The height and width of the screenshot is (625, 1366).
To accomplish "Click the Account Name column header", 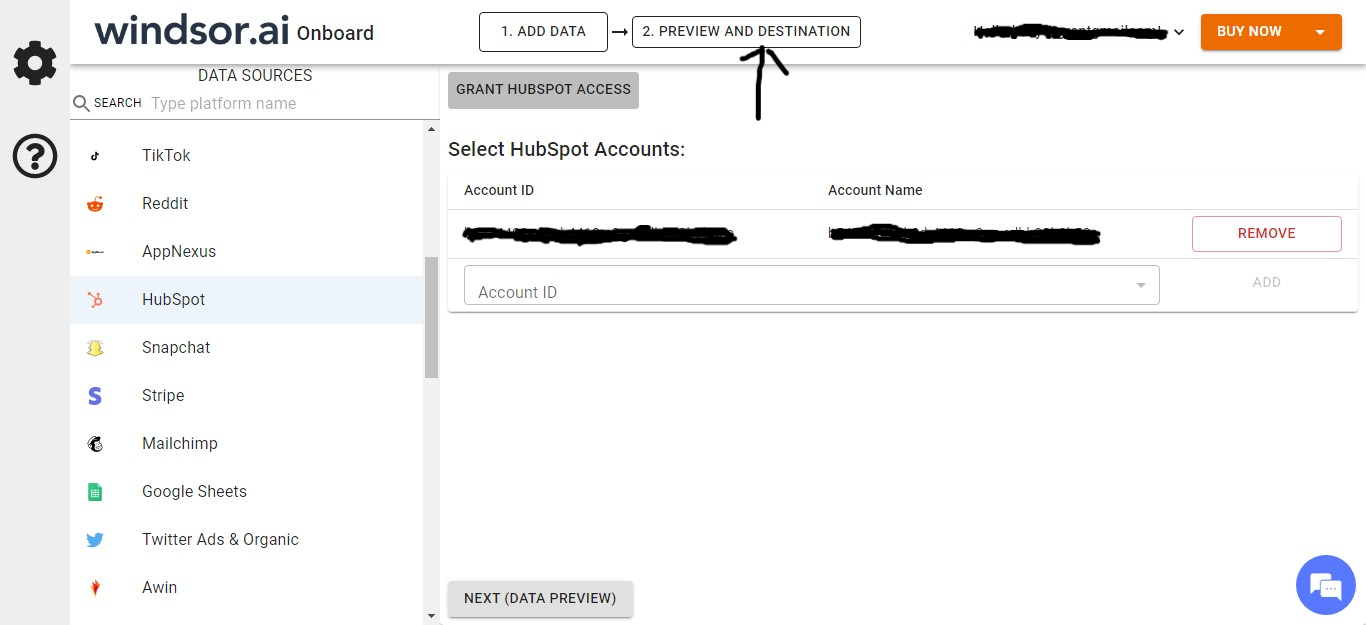I will 875,190.
